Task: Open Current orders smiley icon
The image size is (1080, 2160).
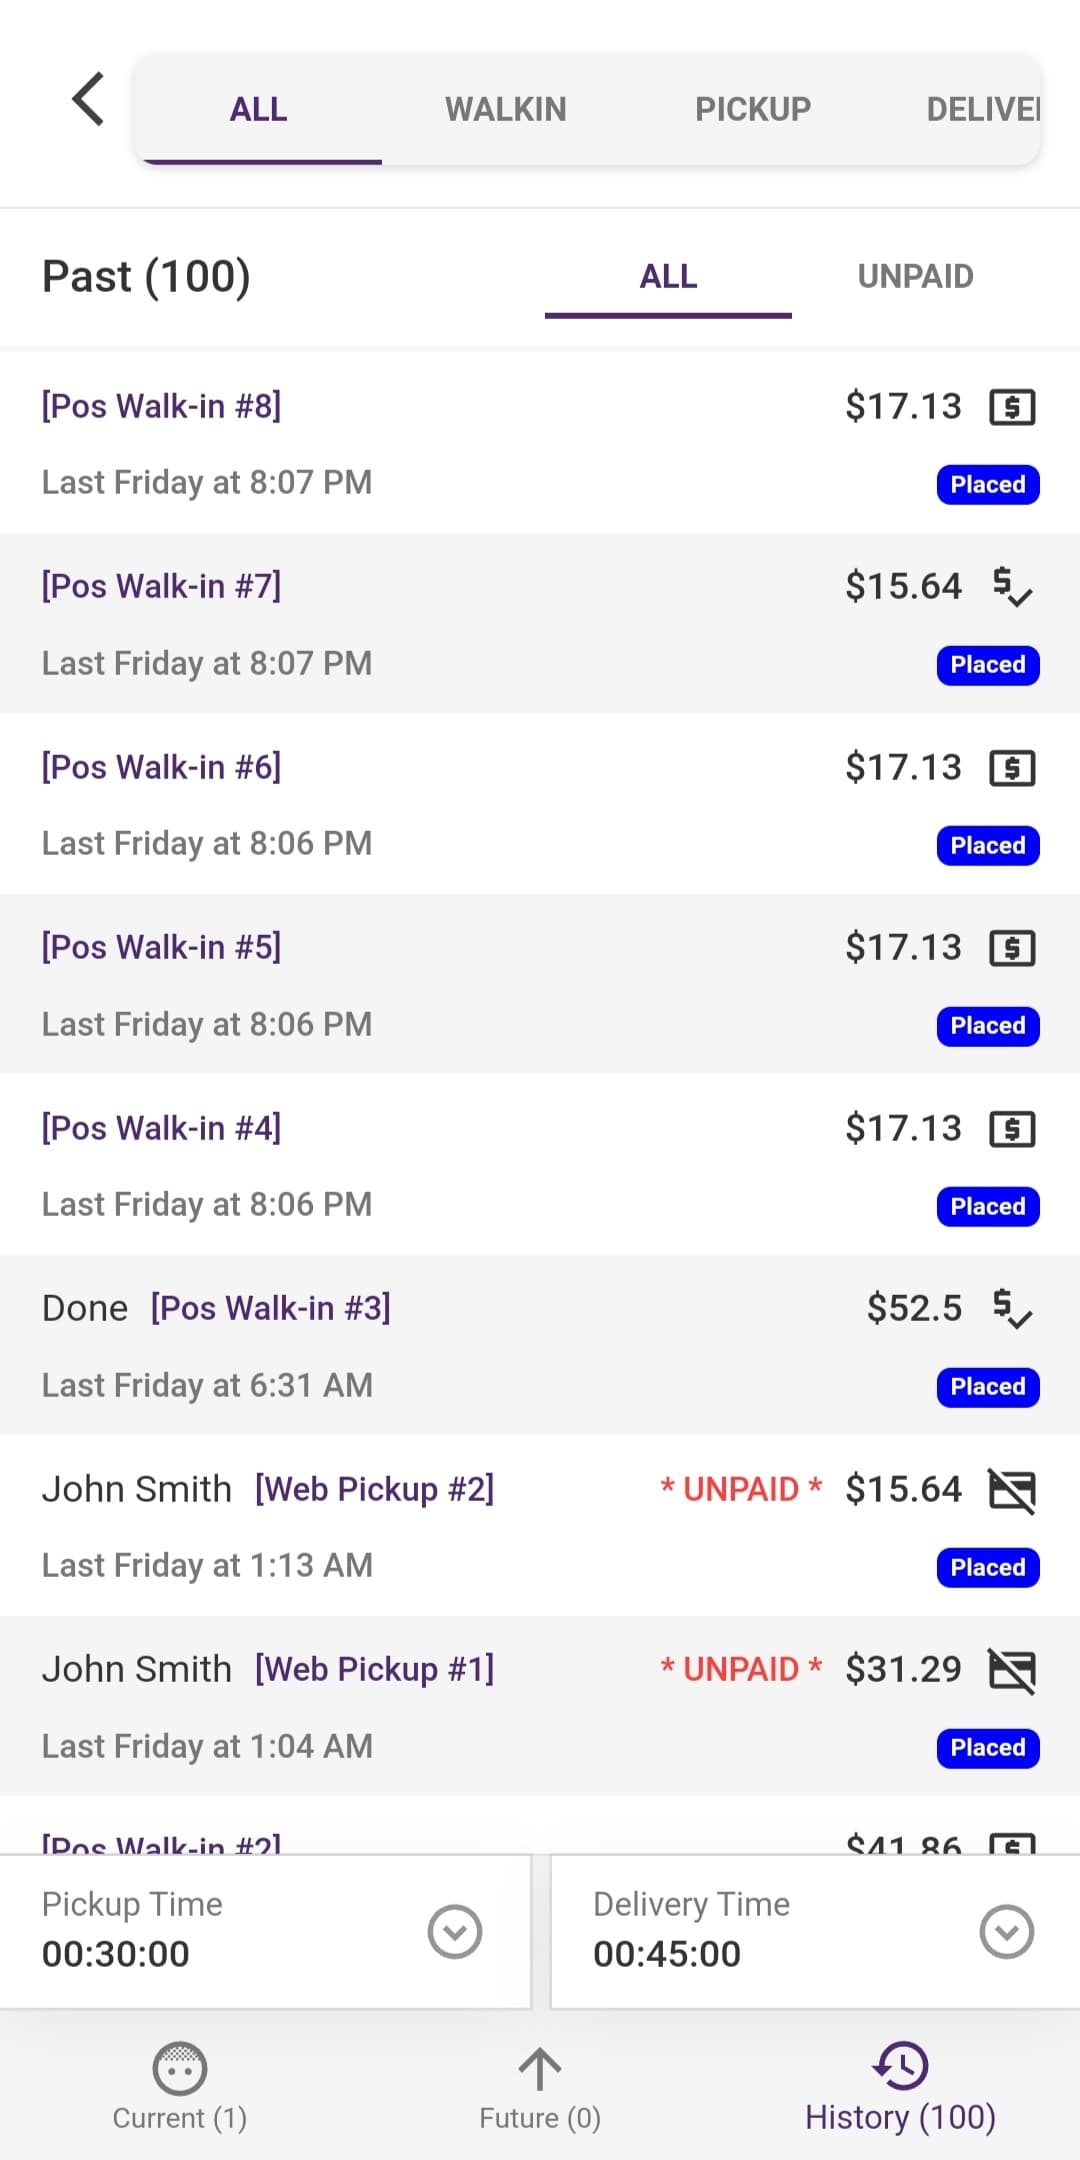Action: [x=180, y=2068]
